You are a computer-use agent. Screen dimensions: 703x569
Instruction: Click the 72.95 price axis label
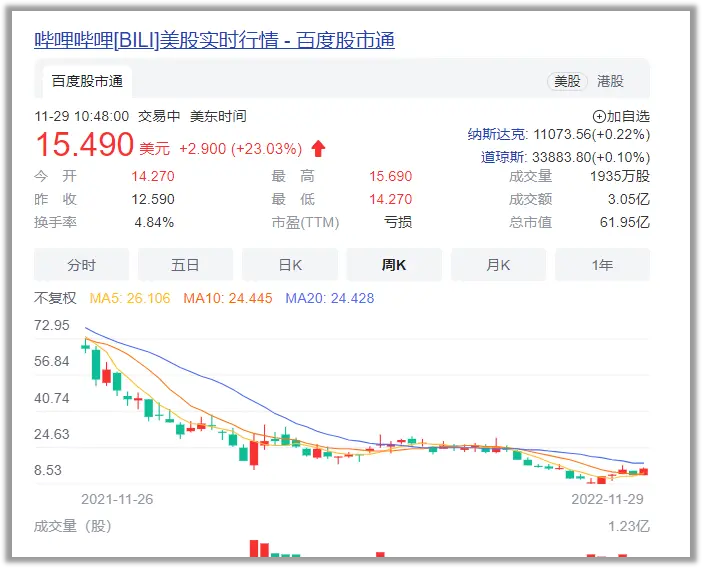[x=52, y=325]
